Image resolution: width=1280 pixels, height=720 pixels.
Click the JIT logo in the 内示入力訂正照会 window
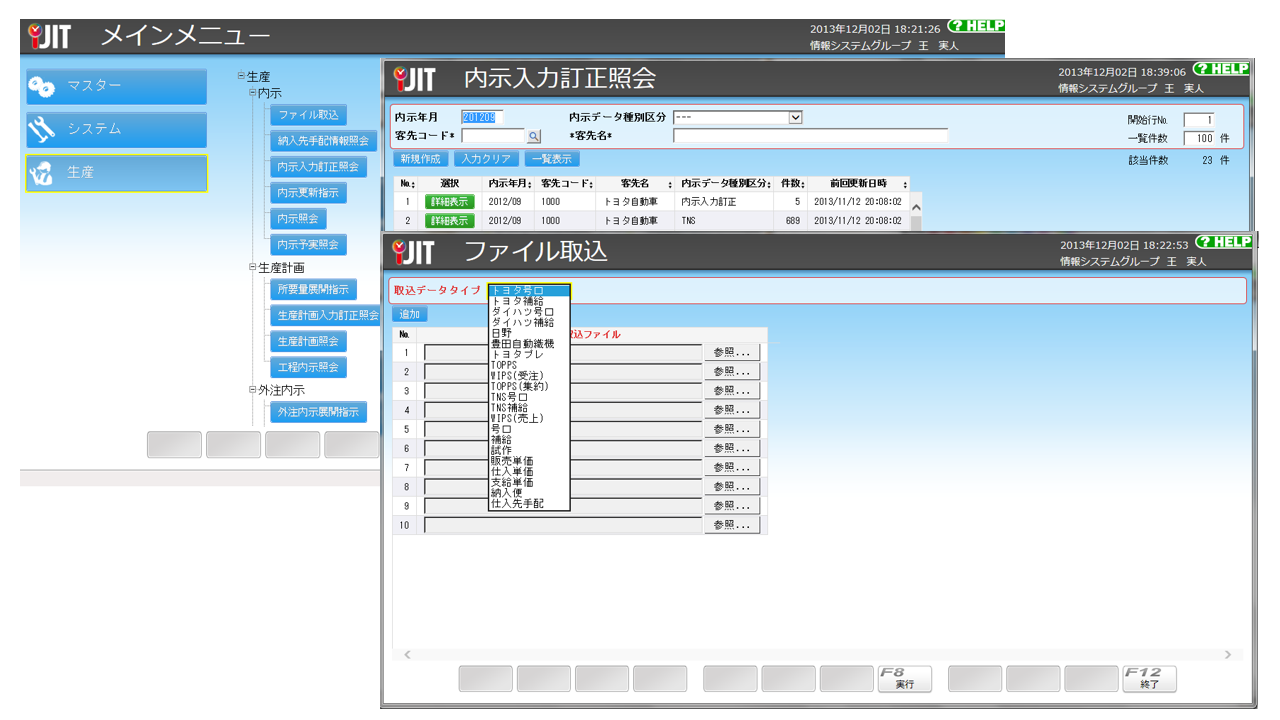click(x=414, y=79)
